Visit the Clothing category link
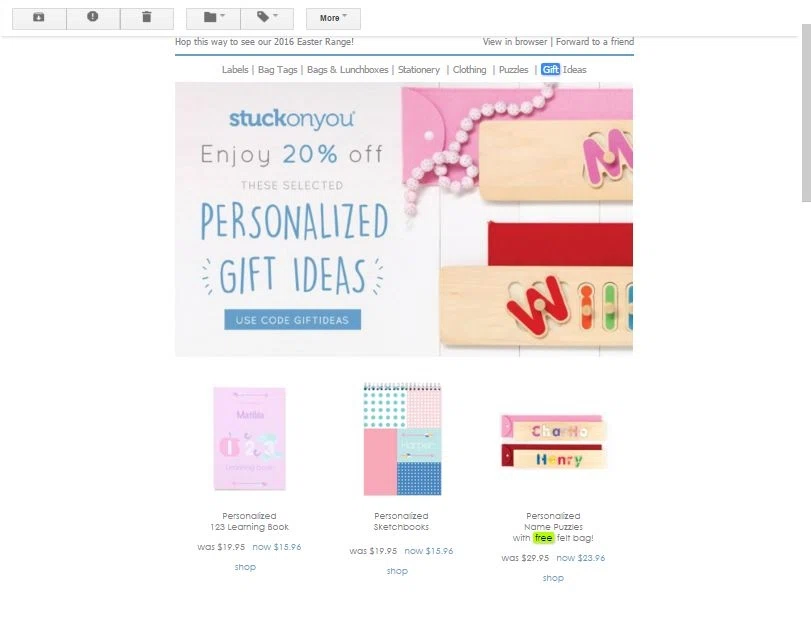Viewport: 811px width, 622px height. 470,70
